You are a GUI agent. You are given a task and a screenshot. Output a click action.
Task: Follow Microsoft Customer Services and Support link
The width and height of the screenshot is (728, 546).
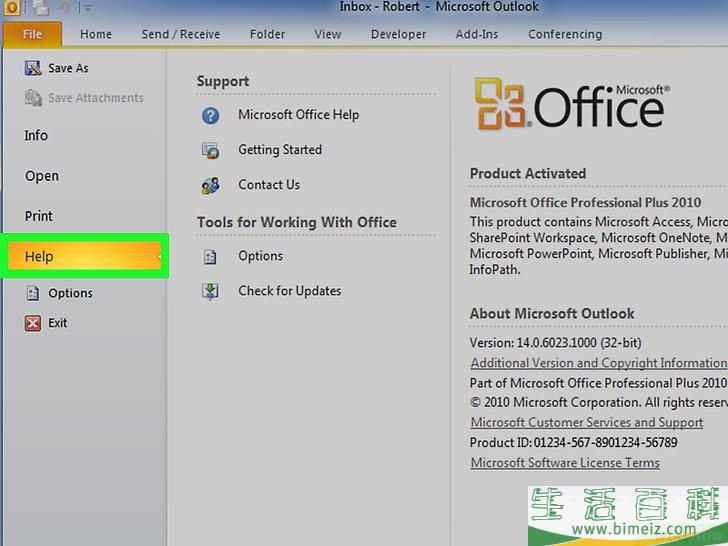[x=586, y=422]
